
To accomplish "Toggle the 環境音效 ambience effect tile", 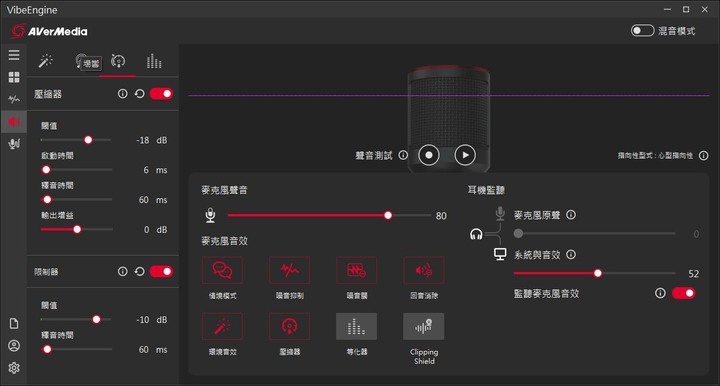I will [222, 326].
